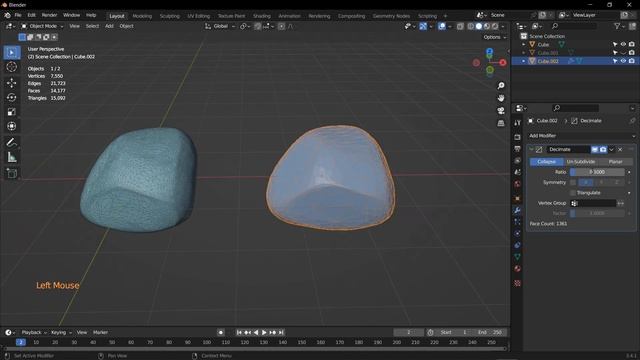Toggle viewport visibility for Cube.001
Viewport: 640px width, 360px height.
click(x=623, y=53)
